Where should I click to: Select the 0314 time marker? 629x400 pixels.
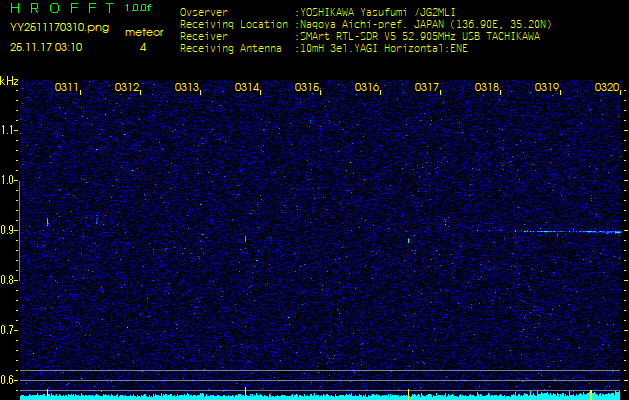[247, 88]
